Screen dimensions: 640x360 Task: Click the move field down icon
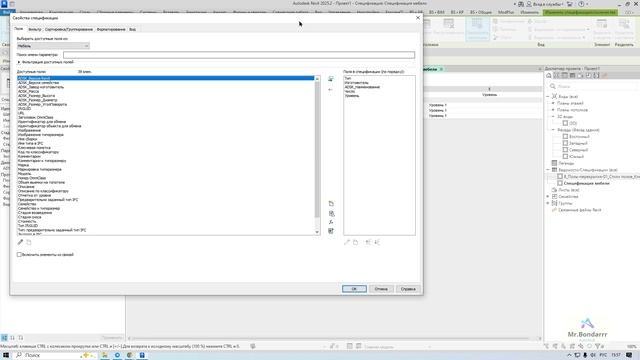click(x=377, y=242)
